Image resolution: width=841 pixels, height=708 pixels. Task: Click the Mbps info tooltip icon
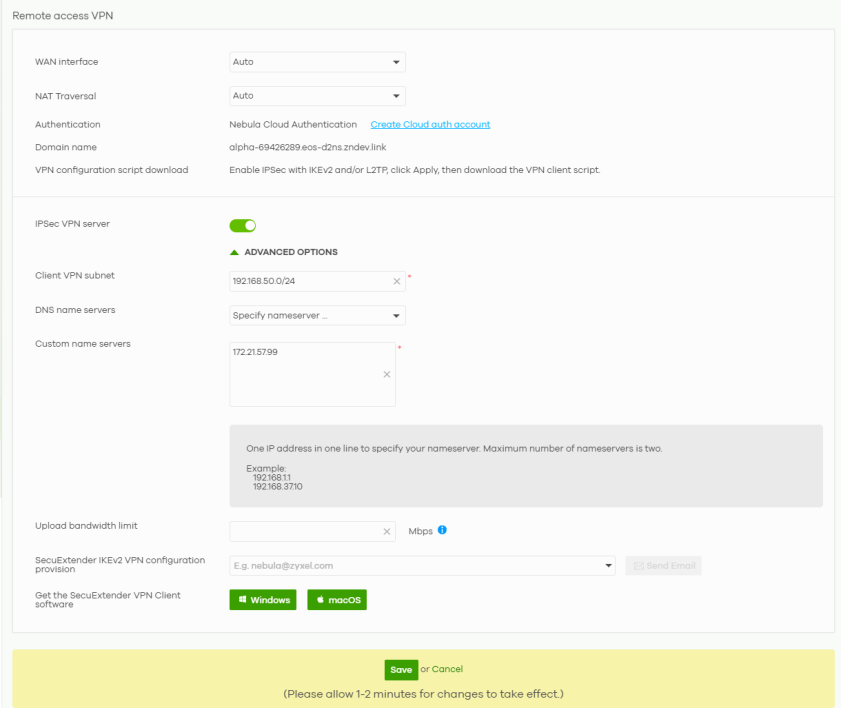442,530
